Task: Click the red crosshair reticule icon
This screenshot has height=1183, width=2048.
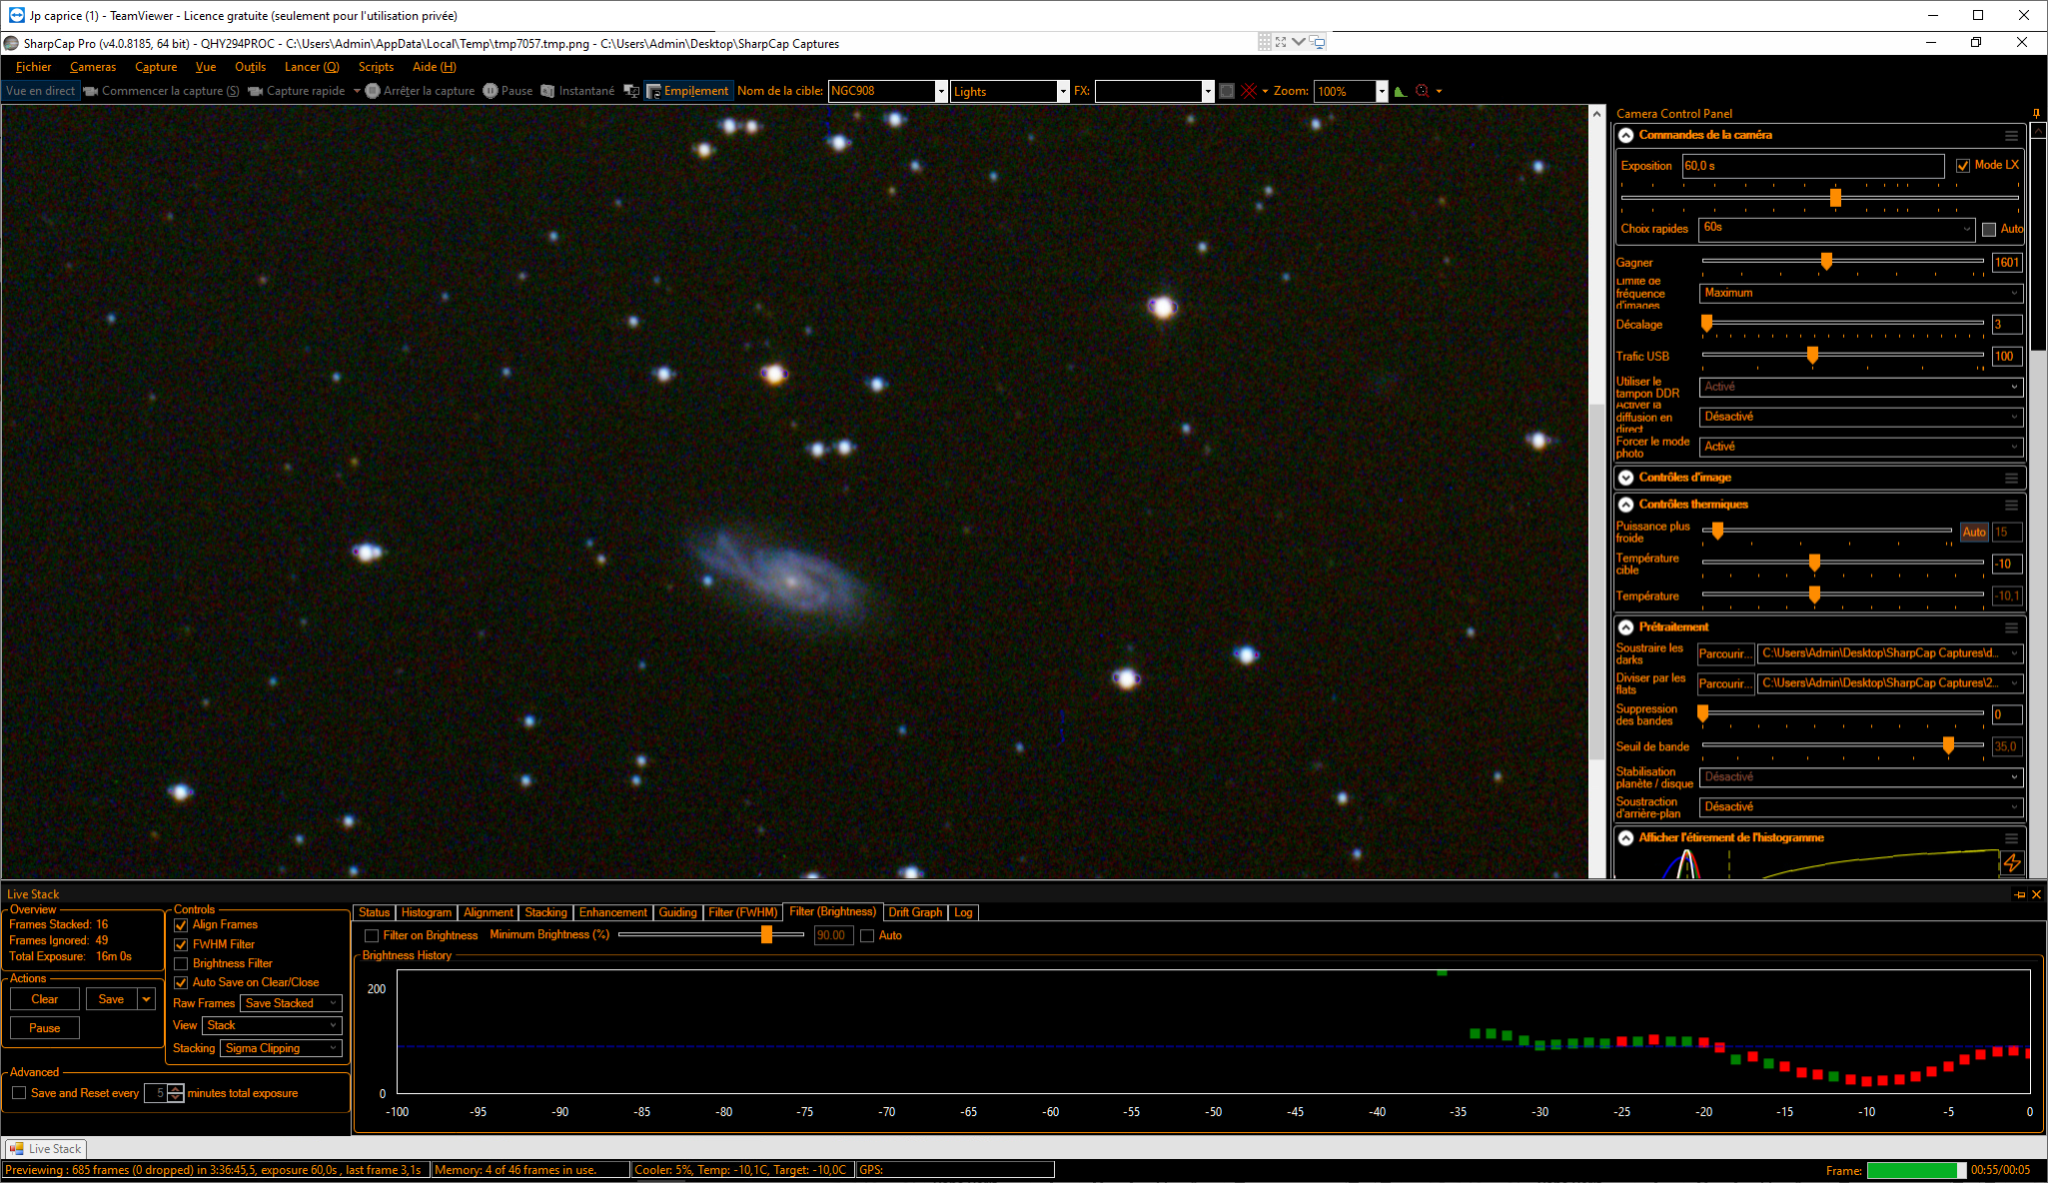Action: 1249,91
